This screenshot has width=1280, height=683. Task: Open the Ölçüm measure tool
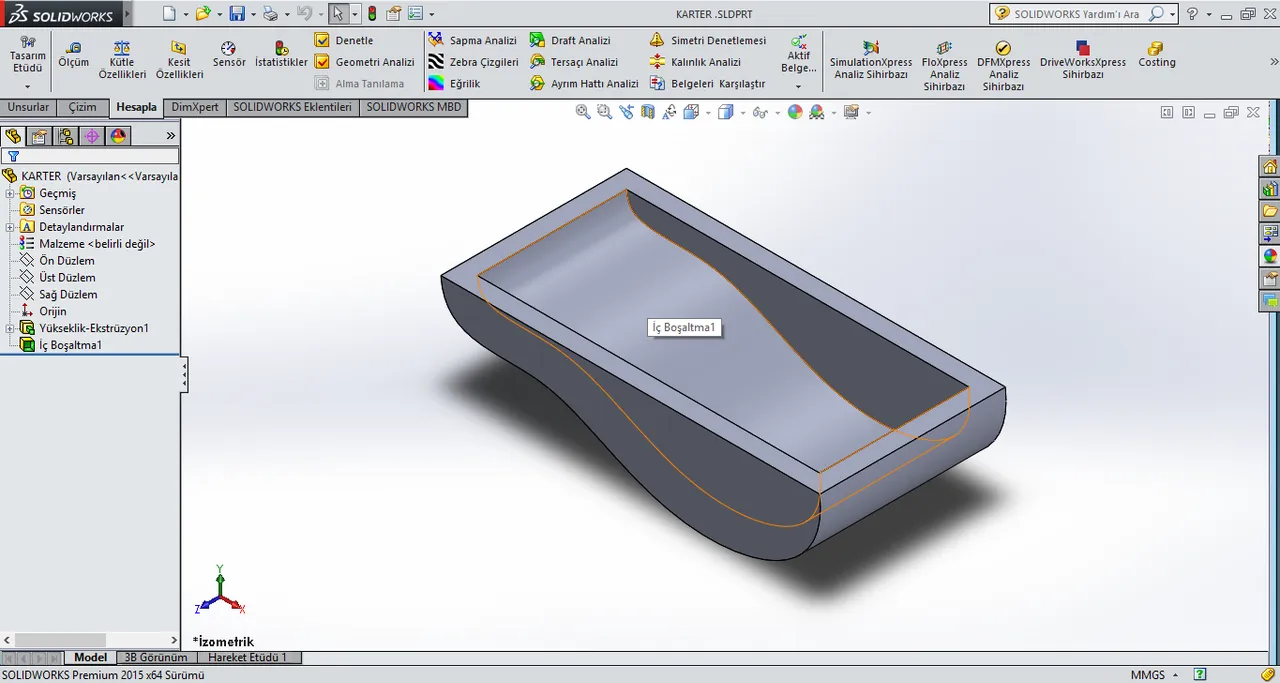73,55
